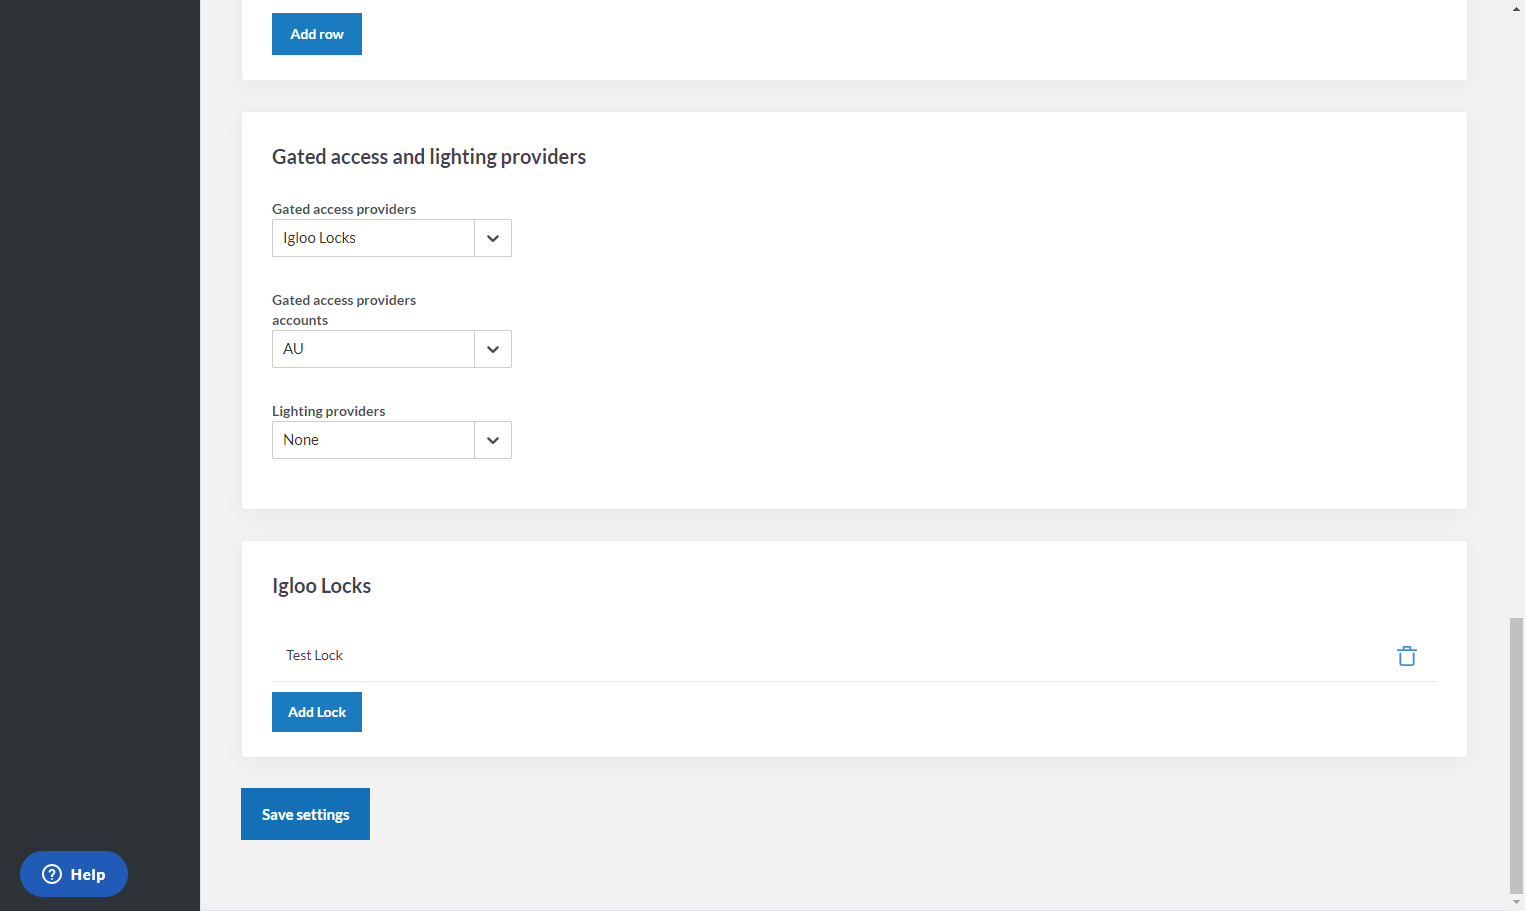This screenshot has height=911, width=1525.
Task: Open the Gated access providers dropdown arrow
Action: tap(493, 238)
